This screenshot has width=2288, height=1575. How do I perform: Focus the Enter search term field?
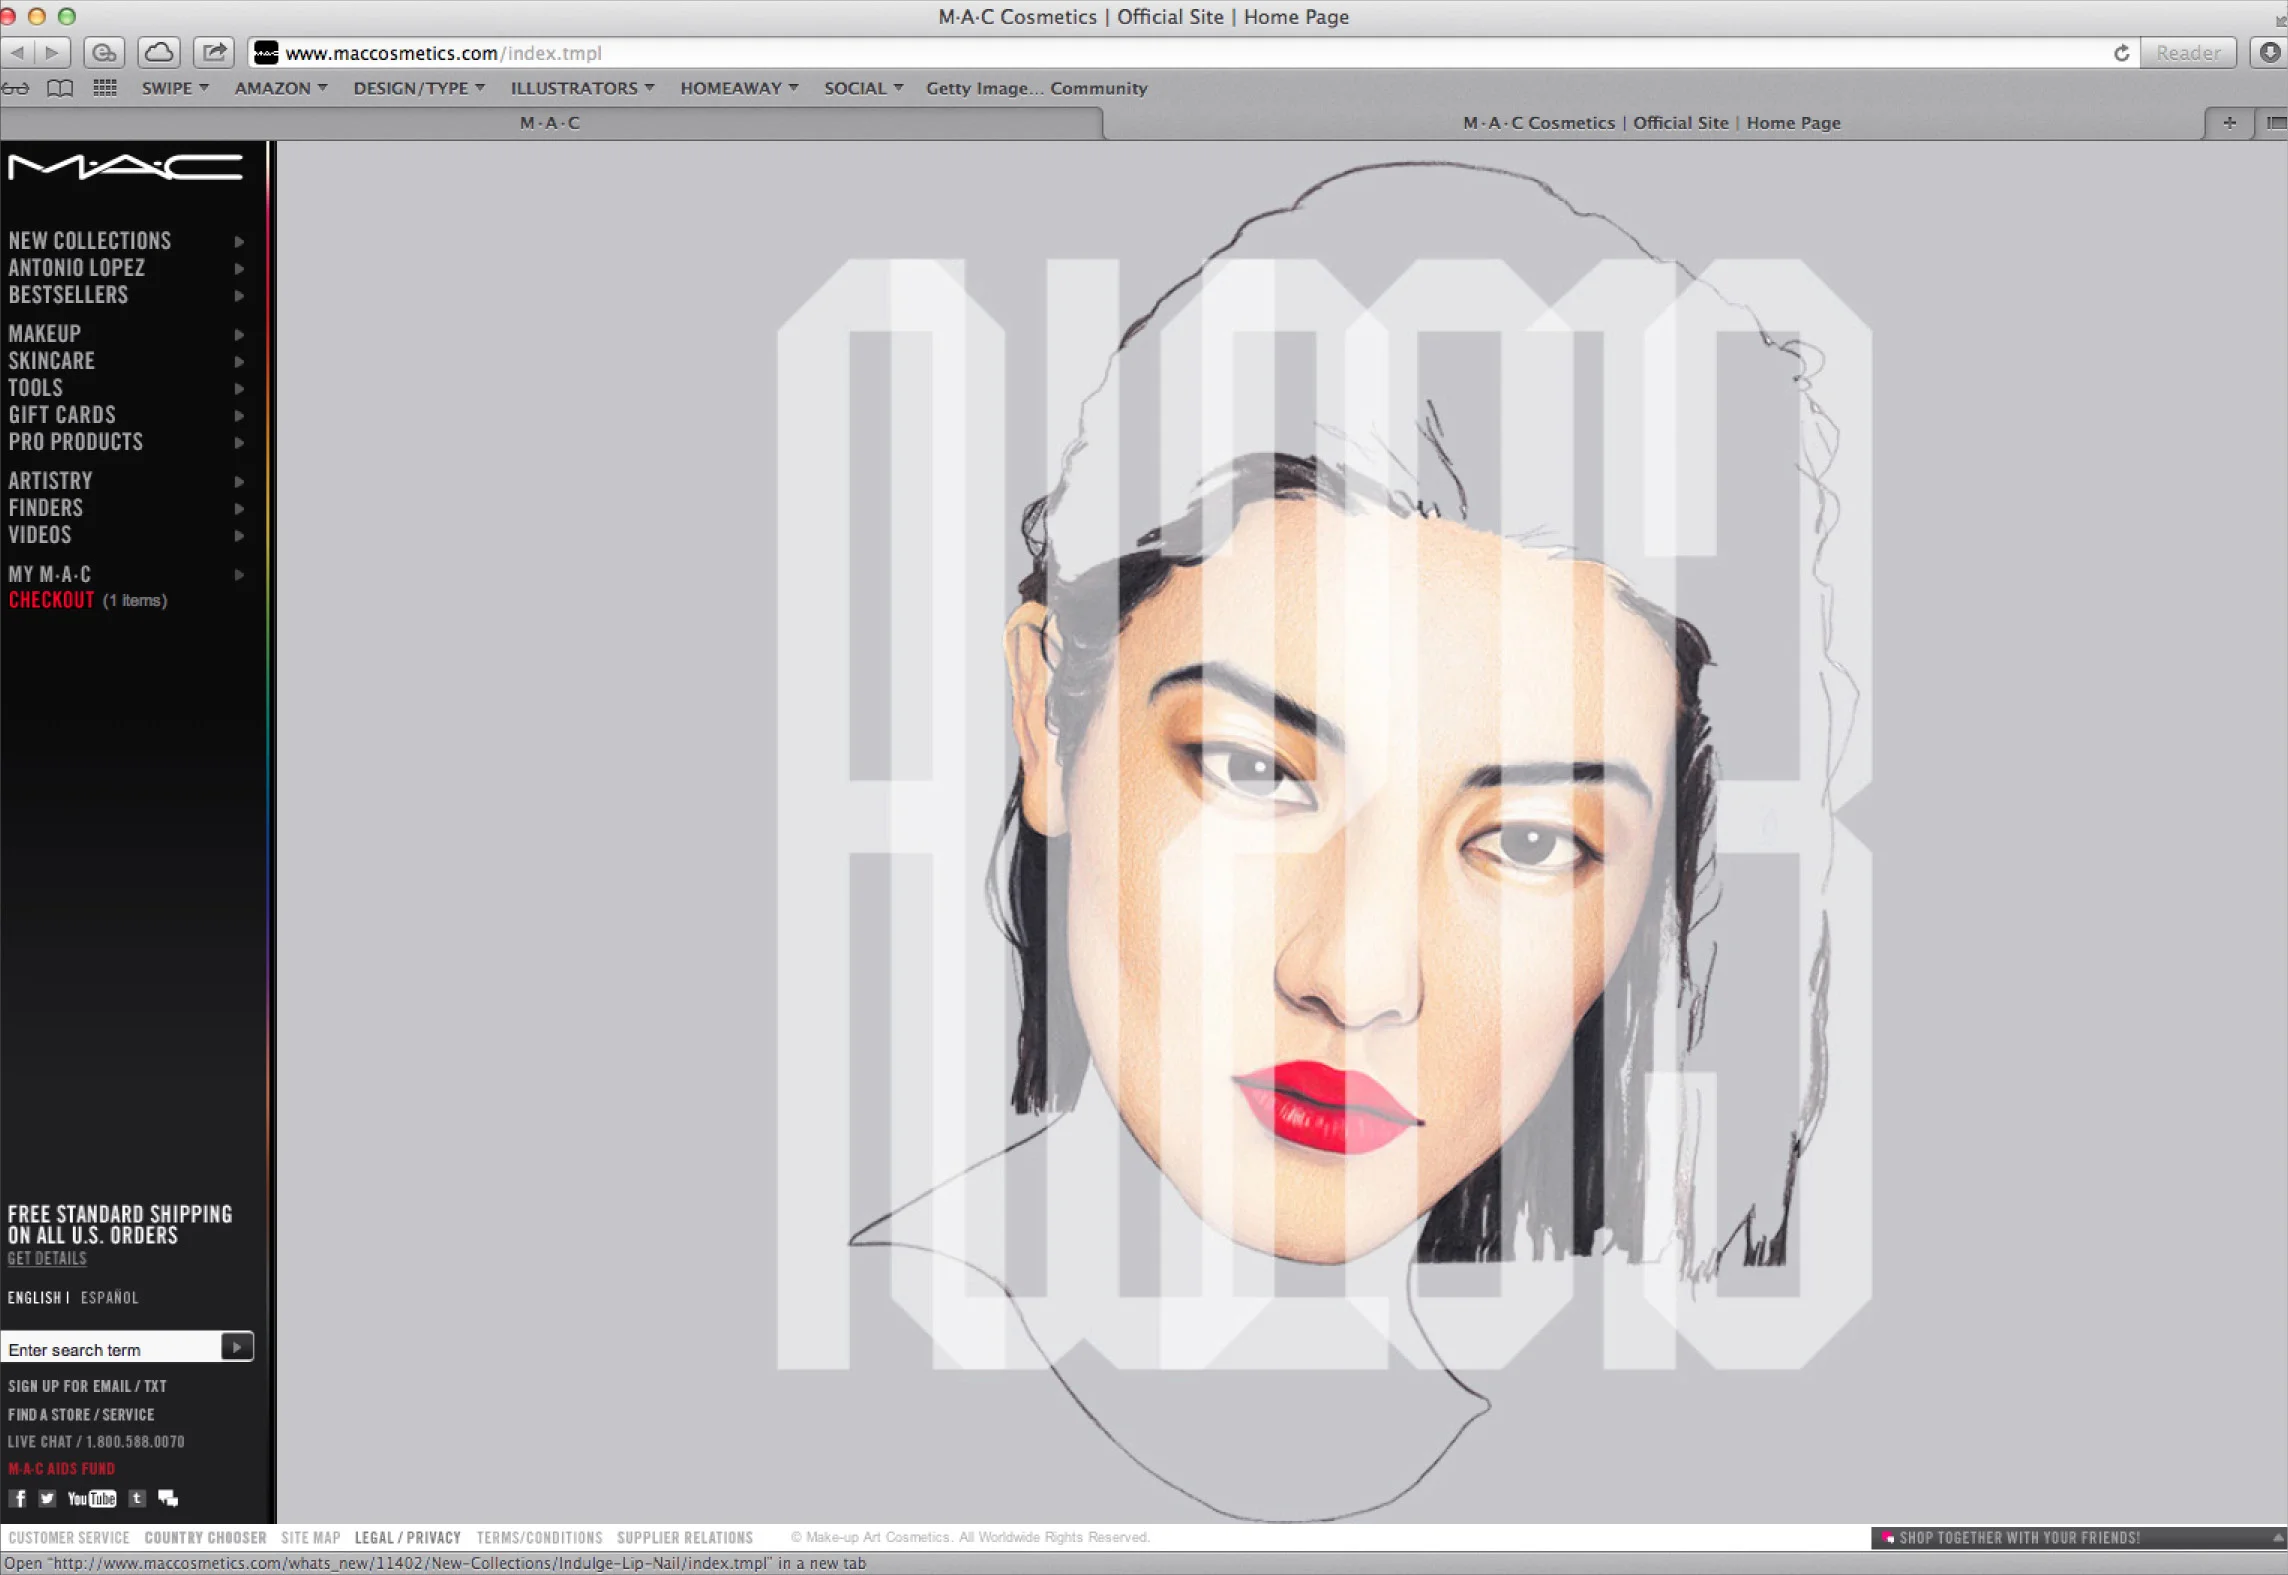click(x=111, y=1349)
